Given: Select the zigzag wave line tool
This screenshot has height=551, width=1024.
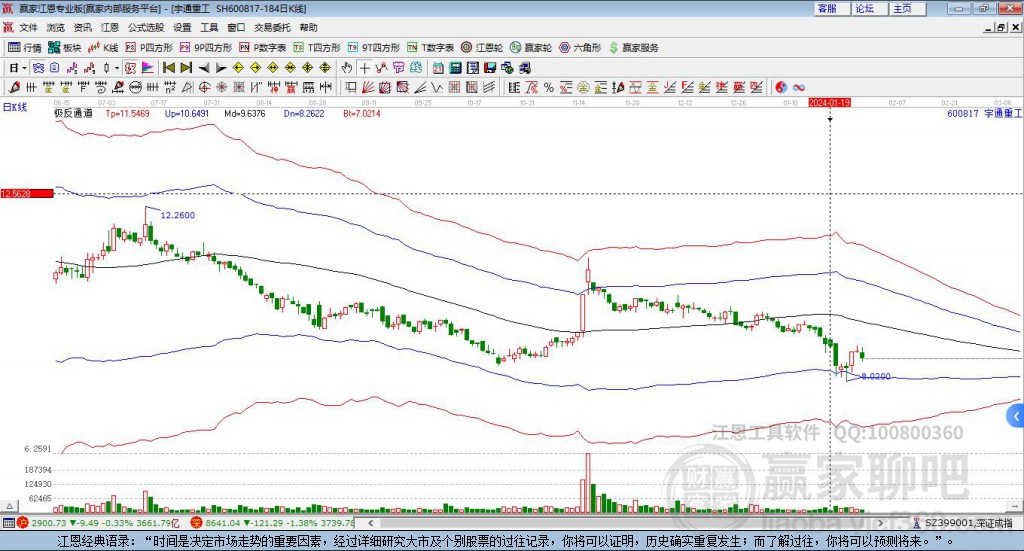Looking at the screenshot, I should click(x=437, y=87).
